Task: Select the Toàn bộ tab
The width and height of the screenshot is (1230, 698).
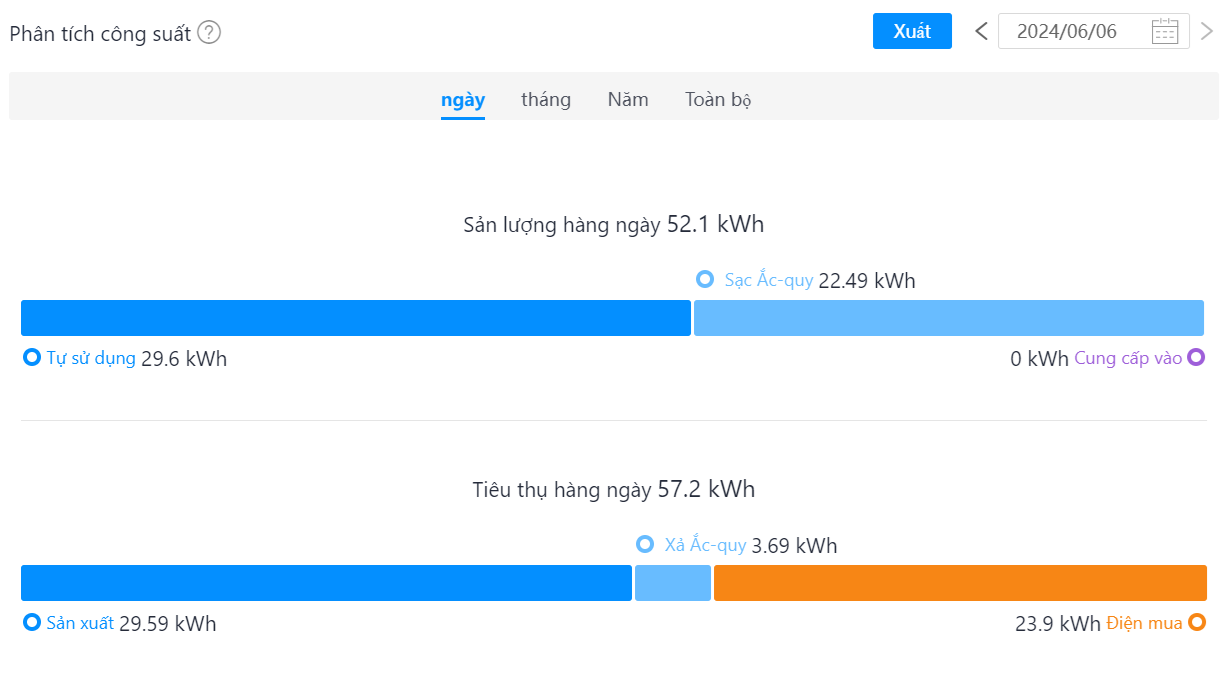Action: 718,100
